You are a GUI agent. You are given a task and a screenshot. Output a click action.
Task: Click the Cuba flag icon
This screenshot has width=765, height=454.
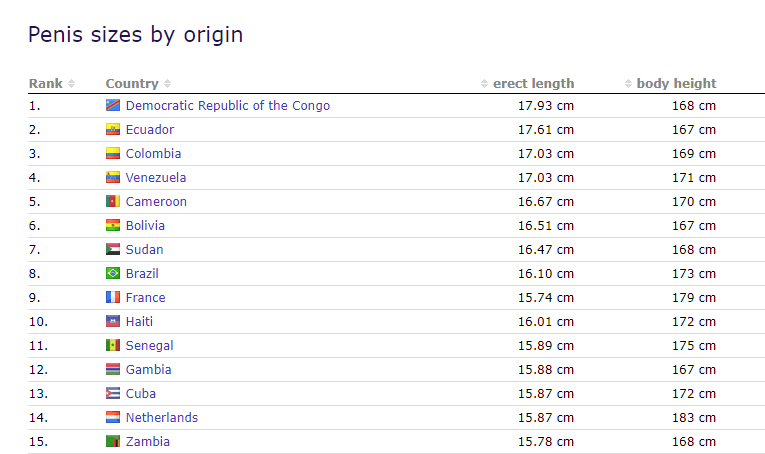pyautogui.click(x=113, y=394)
